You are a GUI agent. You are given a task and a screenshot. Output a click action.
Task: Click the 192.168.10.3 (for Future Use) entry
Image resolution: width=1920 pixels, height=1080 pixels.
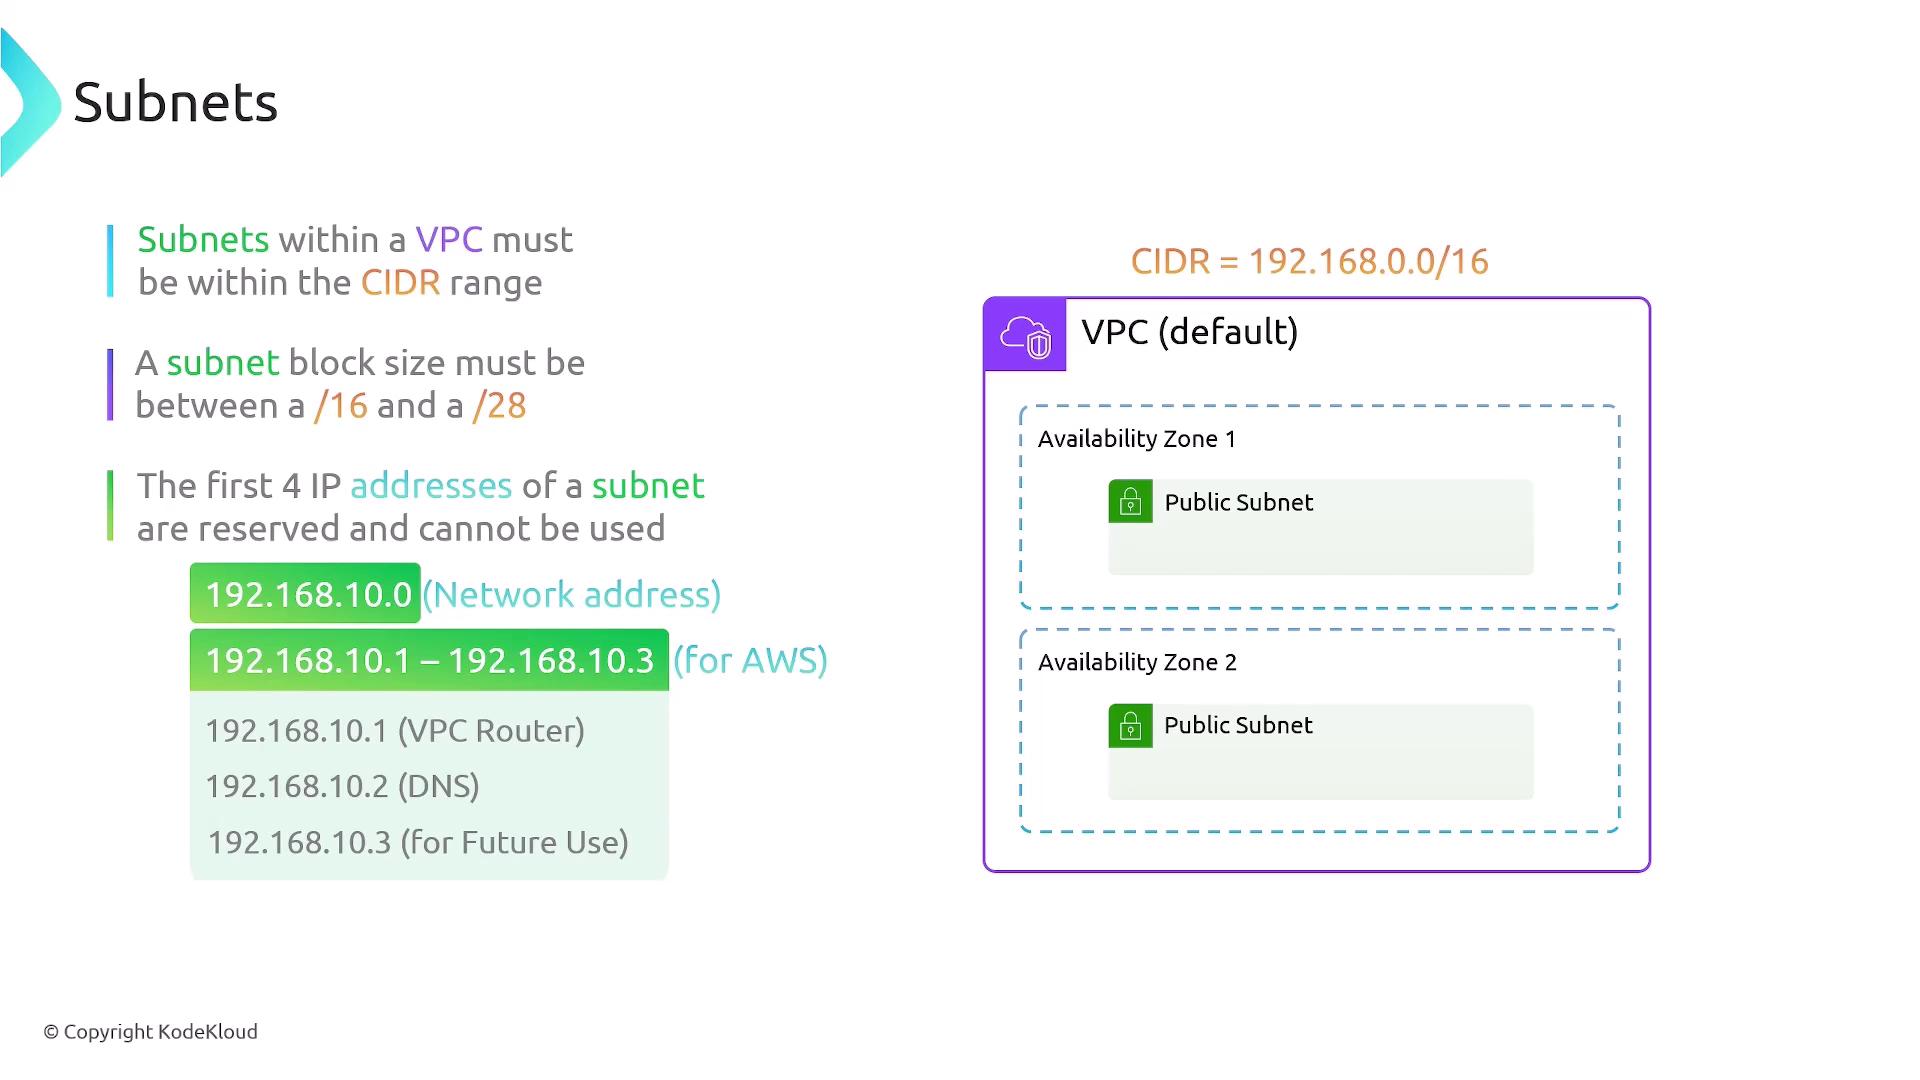coord(417,843)
